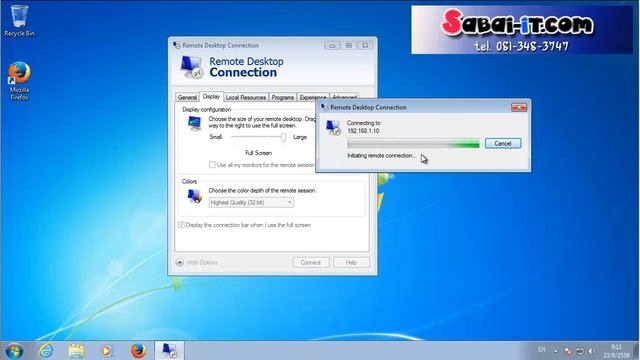Launch Windows Media Player from taskbar
Screen dimensions: 640x360
coord(107,351)
